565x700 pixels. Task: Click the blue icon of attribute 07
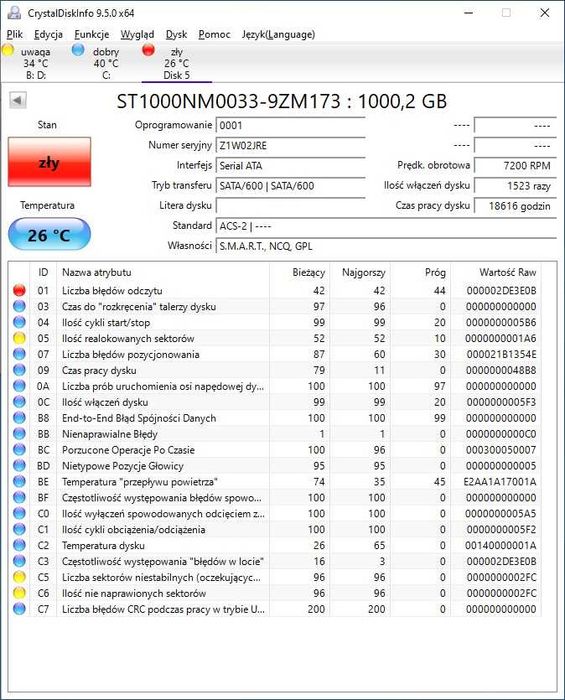[x=19, y=354]
